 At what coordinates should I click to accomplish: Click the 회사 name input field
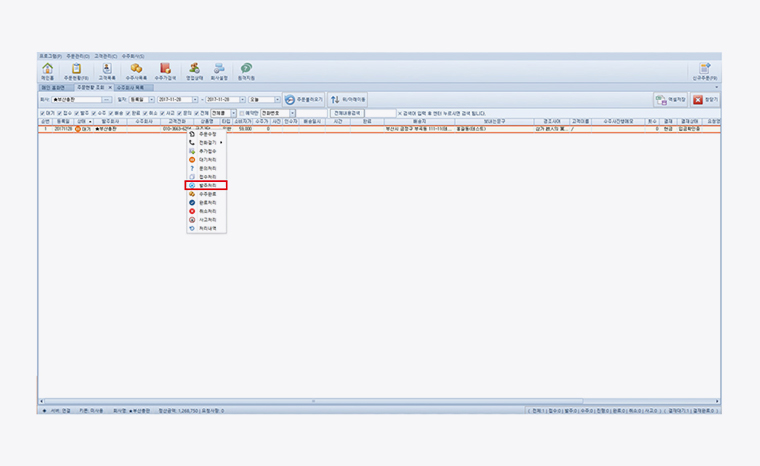[76, 100]
